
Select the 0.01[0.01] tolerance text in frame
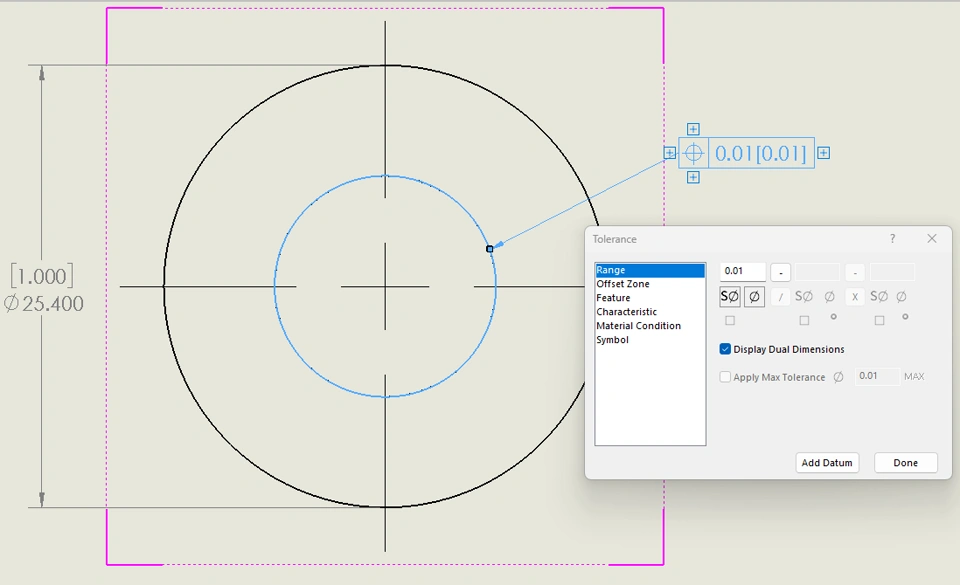pyautogui.click(x=761, y=153)
